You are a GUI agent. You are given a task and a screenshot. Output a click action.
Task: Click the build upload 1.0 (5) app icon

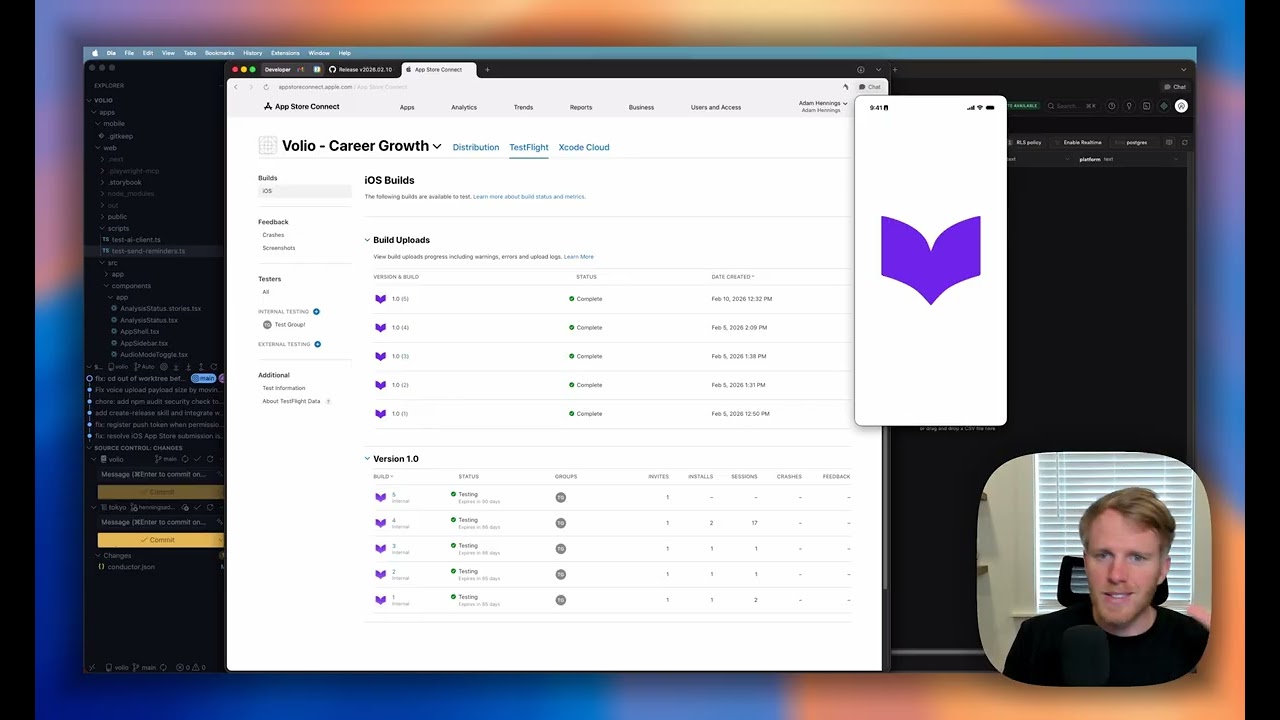point(380,299)
